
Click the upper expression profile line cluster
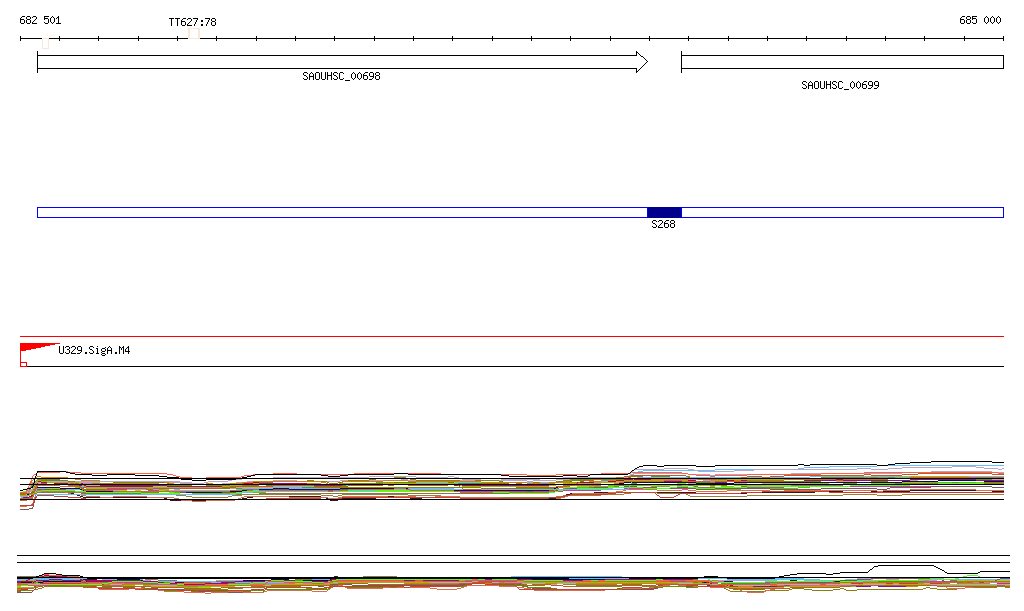tap(500, 485)
